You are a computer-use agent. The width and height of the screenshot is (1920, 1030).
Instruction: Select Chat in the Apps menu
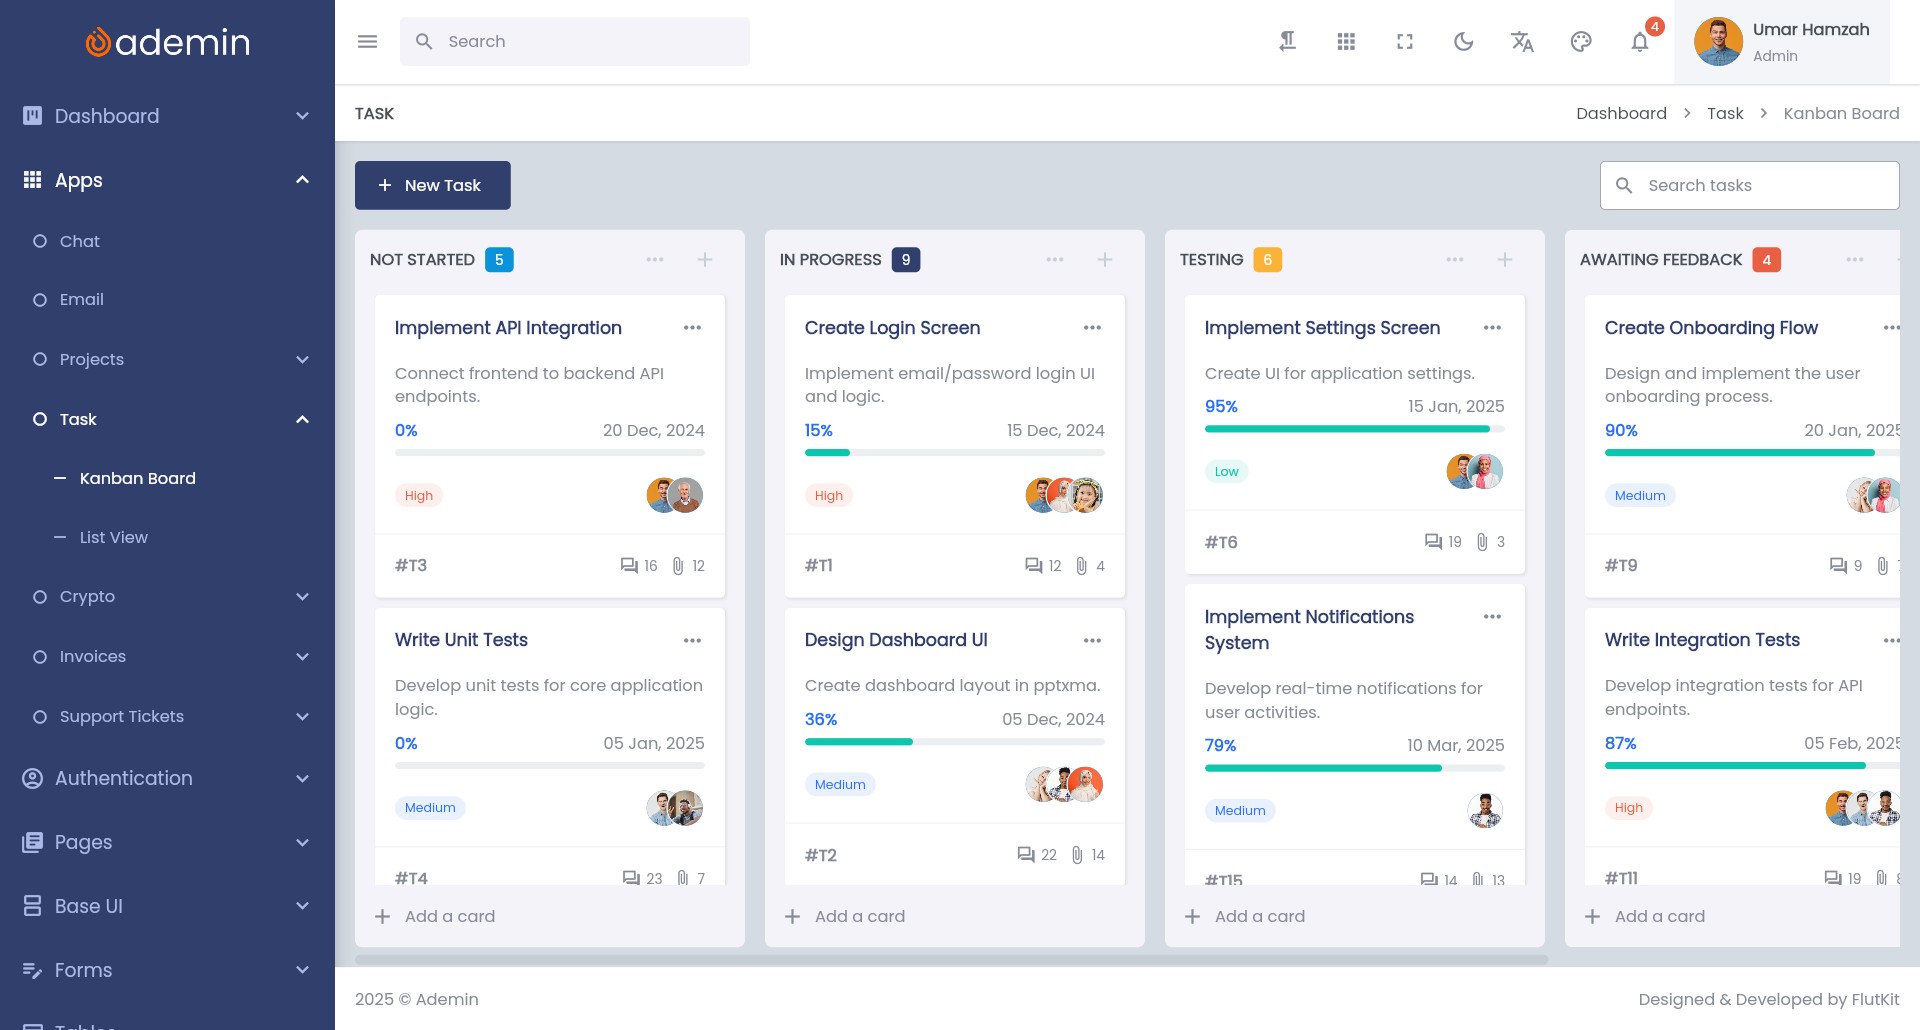(80, 241)
